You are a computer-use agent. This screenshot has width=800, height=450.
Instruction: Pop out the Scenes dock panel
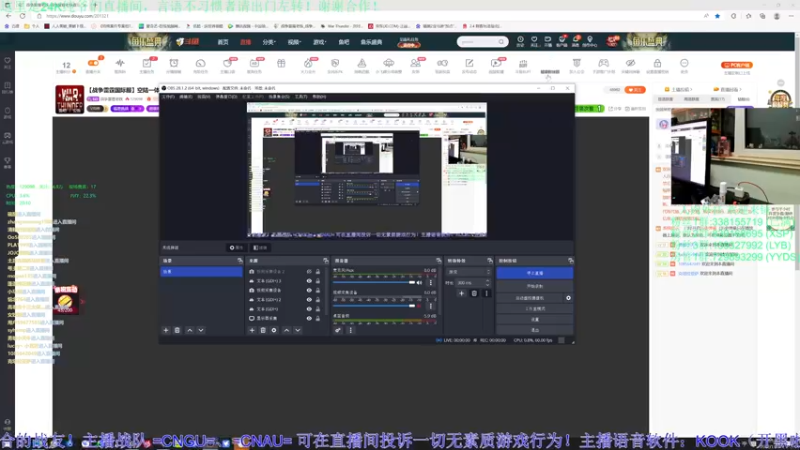[240, 261]
